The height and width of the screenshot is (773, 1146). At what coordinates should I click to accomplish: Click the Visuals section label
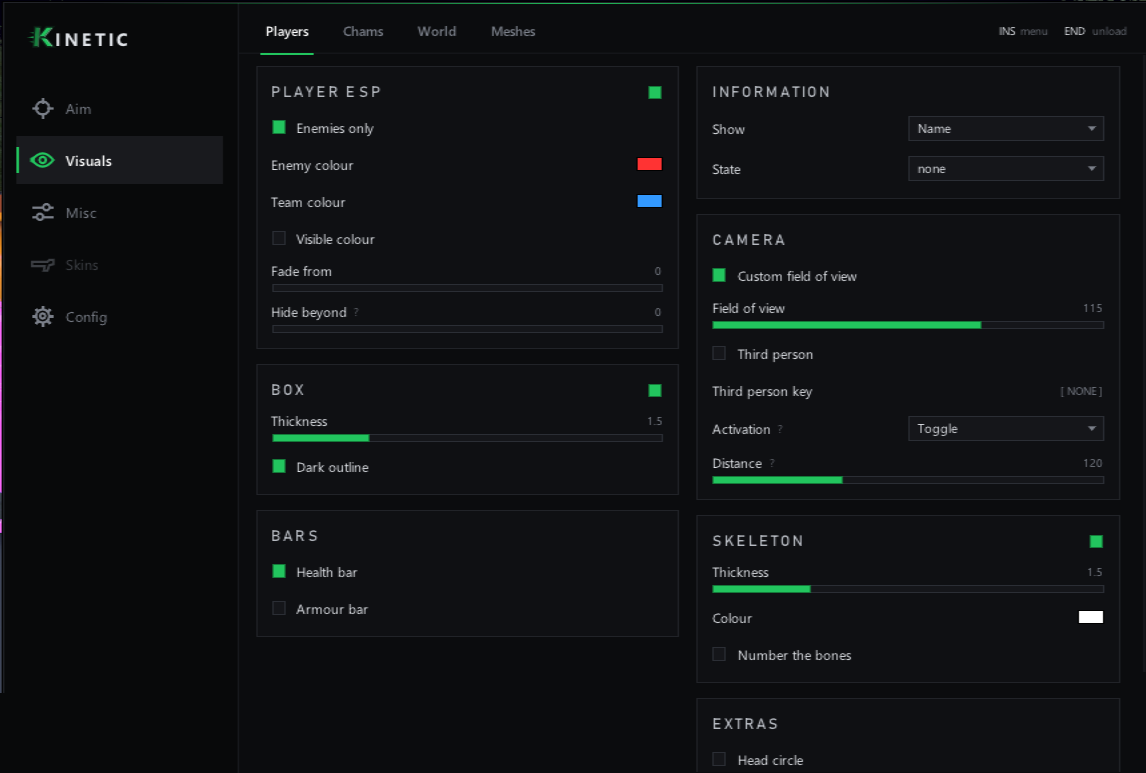click(88, 161)
